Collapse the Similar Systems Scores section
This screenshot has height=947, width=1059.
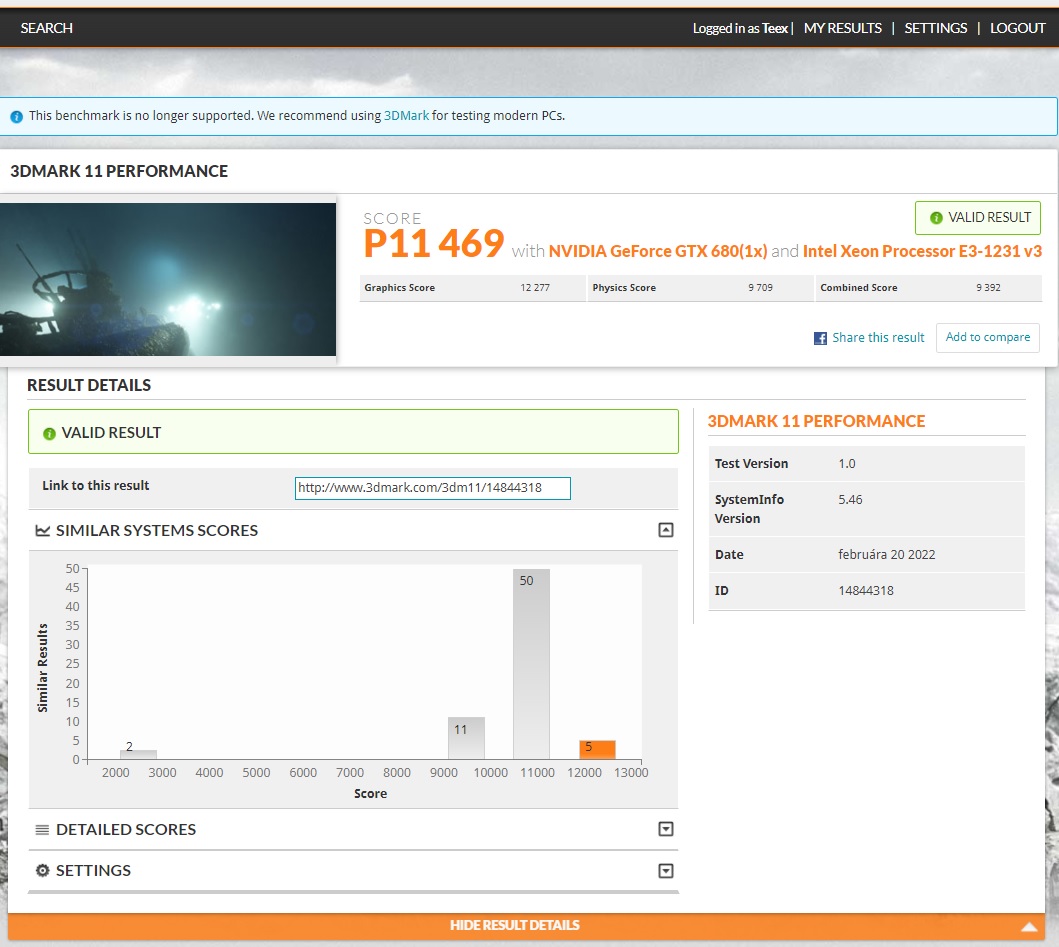coord(666,530)
